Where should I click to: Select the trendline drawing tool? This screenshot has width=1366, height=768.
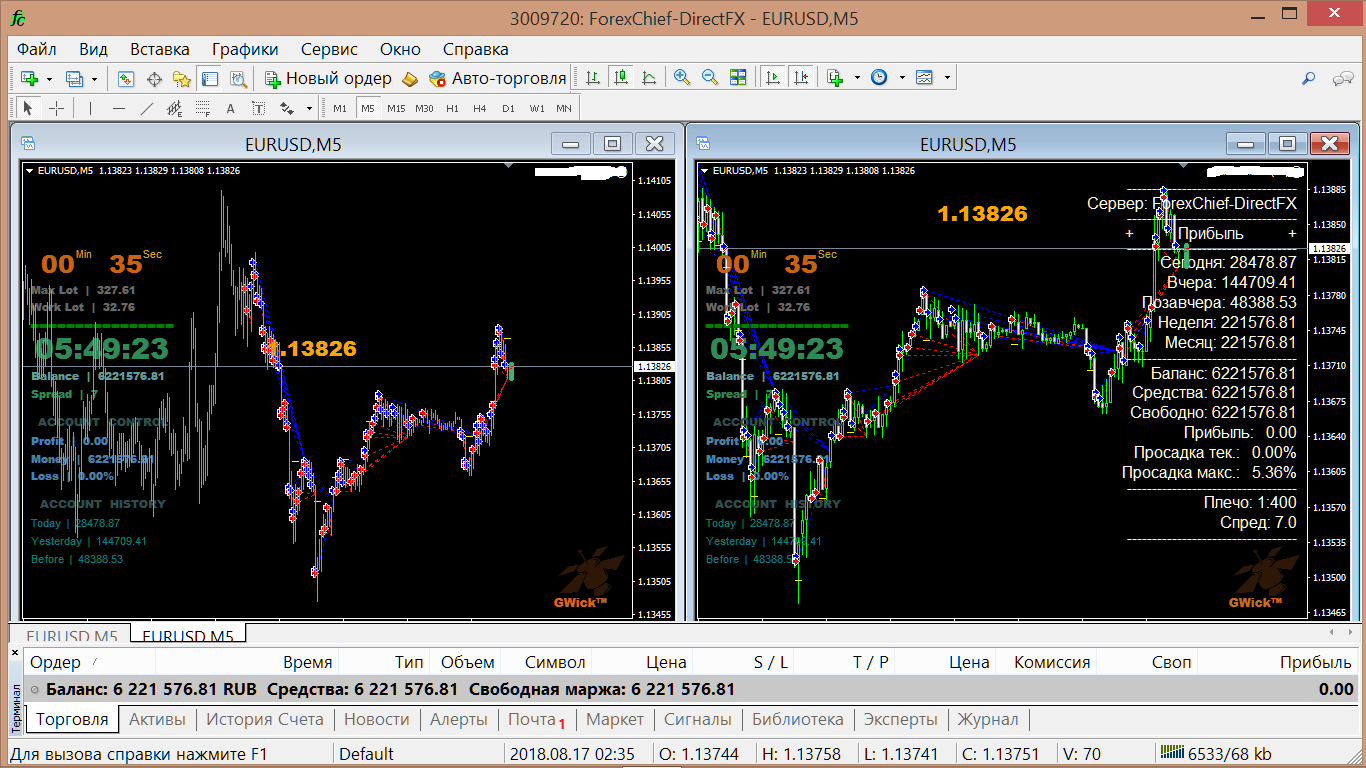point(147,108)
